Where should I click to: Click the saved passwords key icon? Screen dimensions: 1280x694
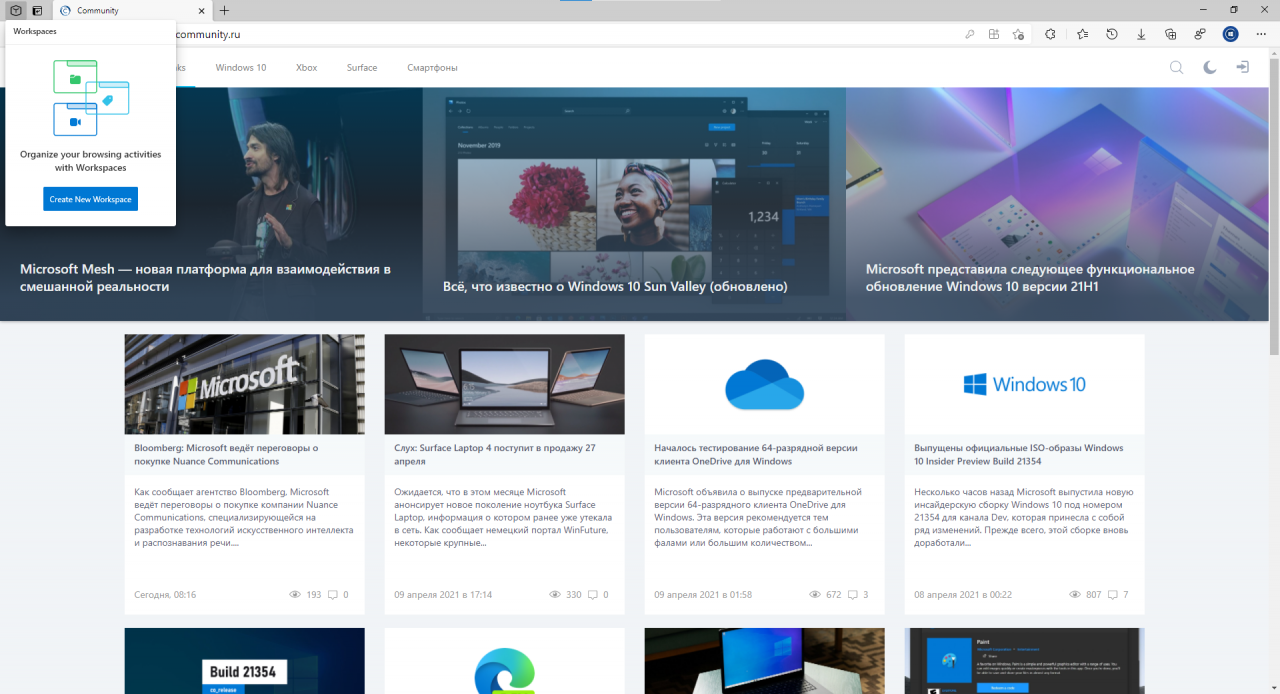coord(970,34)
